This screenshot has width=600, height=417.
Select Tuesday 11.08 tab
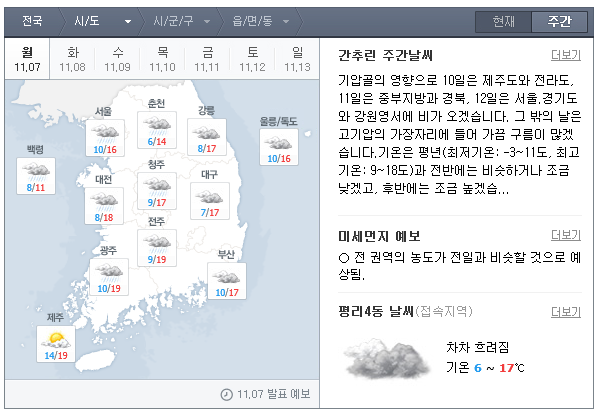pyautogui.click(x=72, y=59)
